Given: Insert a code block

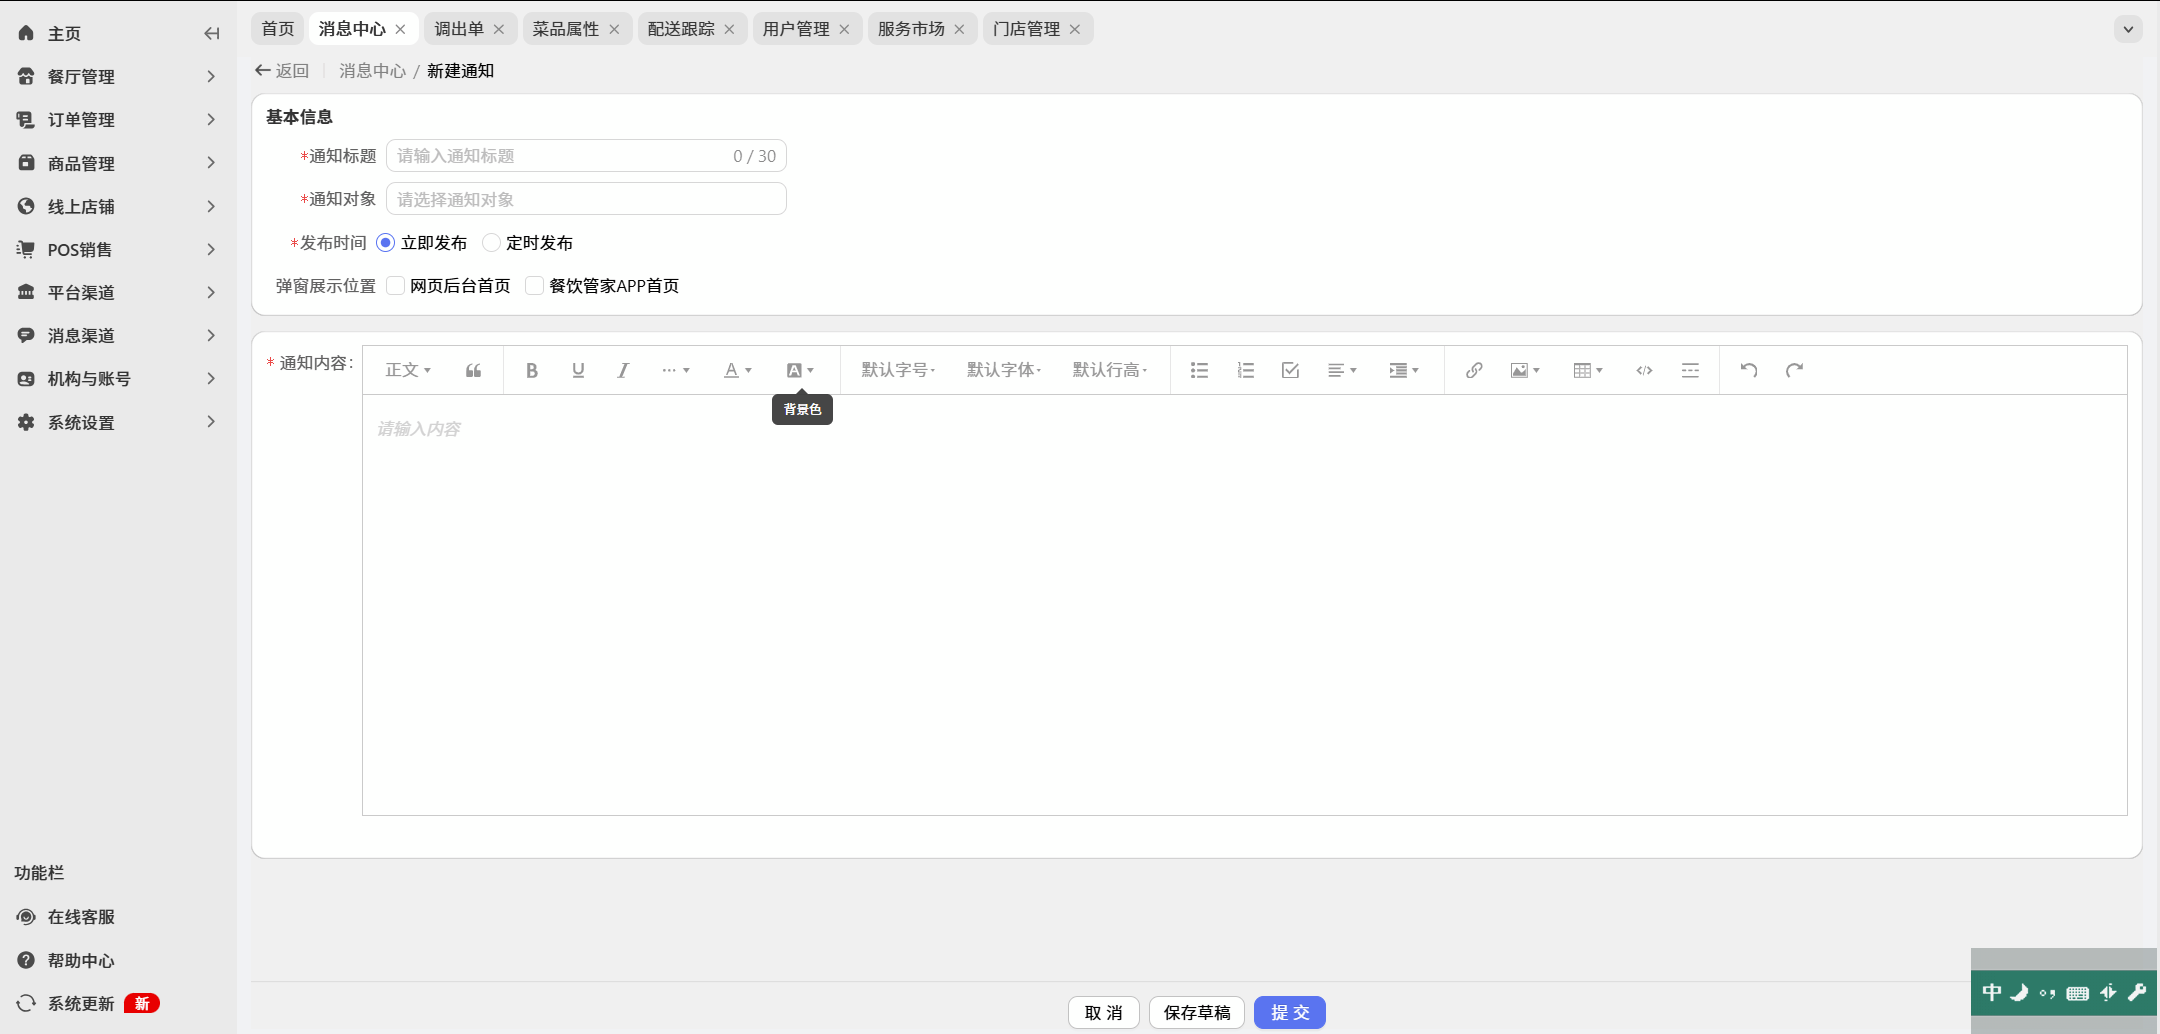Looking at the screenshot, I should point(1644,370).
